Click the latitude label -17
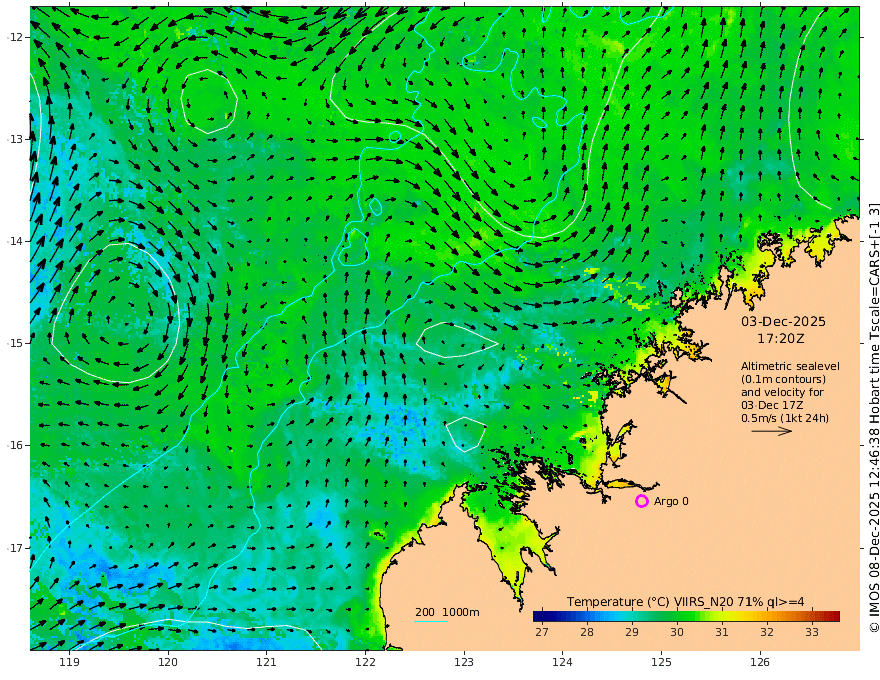880x680 pixels. pyautogui.click(x=15, y=548)
